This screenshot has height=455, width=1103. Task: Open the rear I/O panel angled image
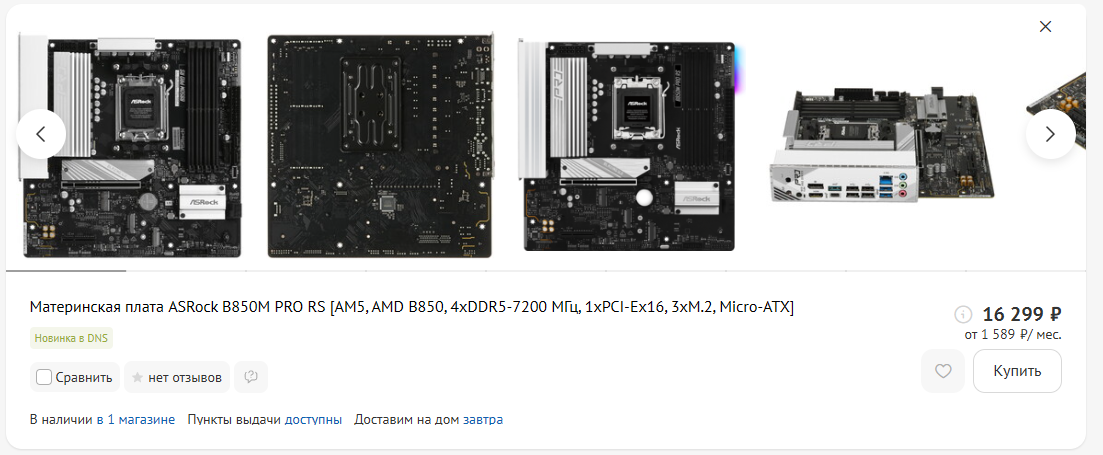pos(882,146)
